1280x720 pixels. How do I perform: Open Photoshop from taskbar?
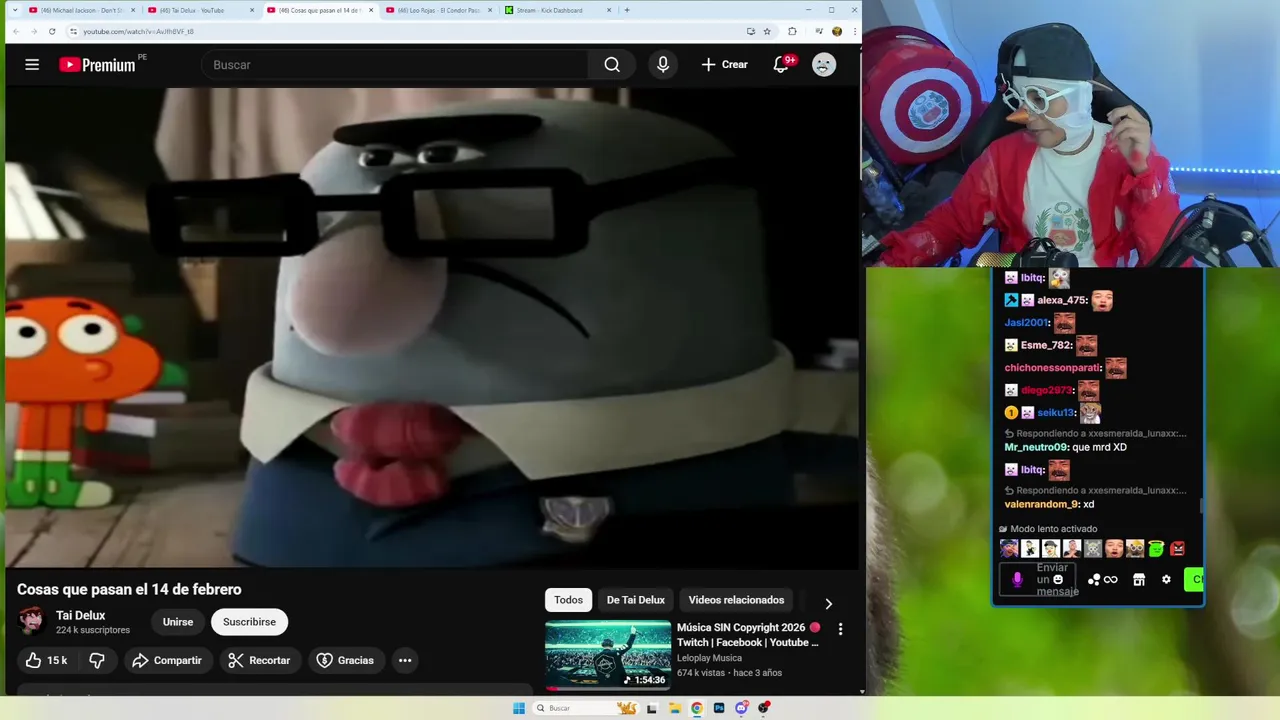[x=719, y=708]
